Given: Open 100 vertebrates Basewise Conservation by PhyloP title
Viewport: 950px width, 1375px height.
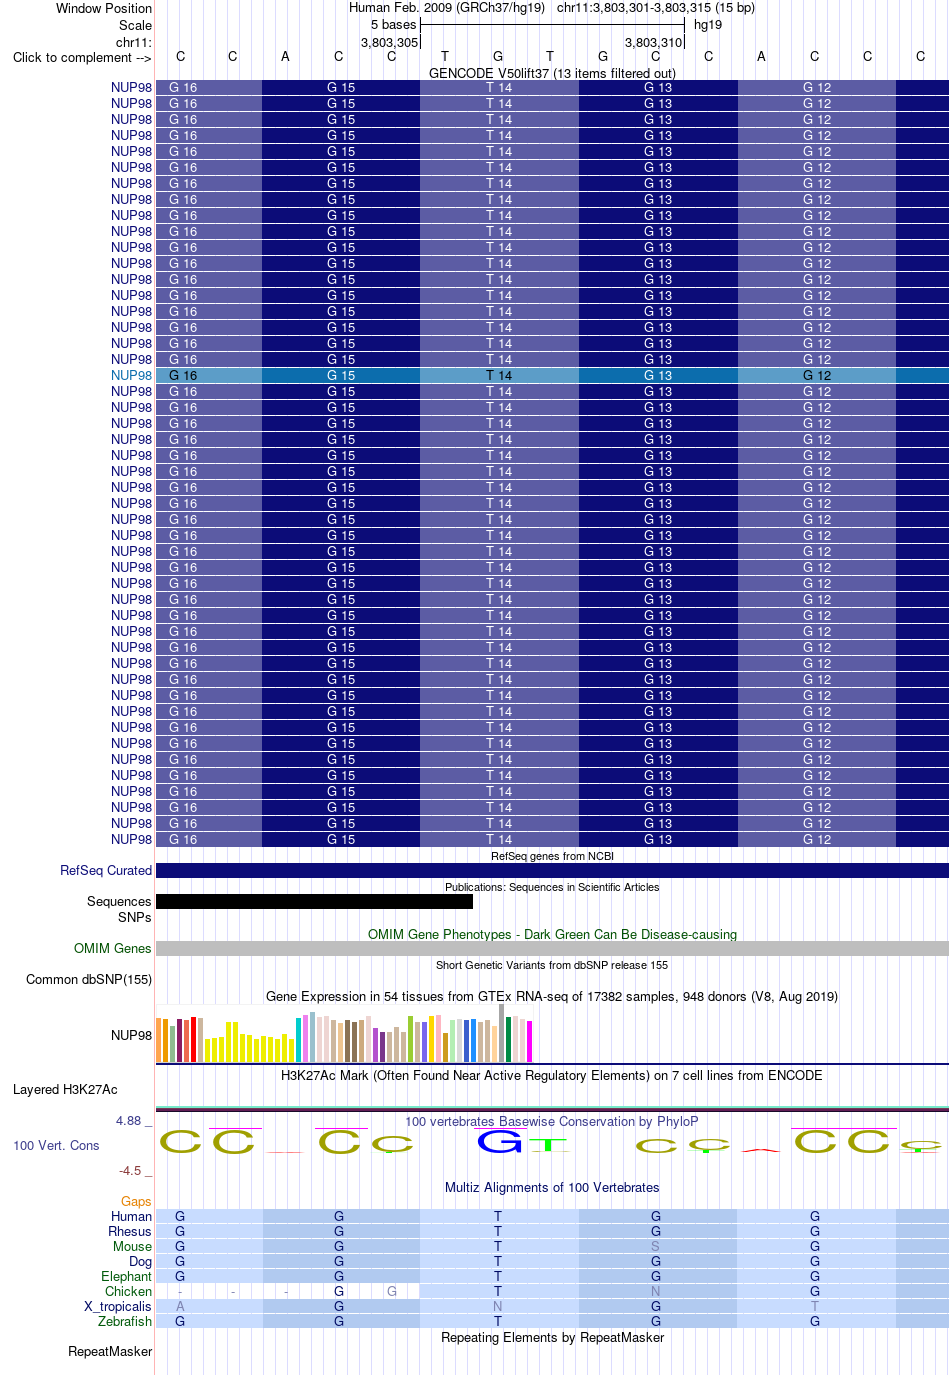Looking at the screenshot, I should tap(552, 1121).
